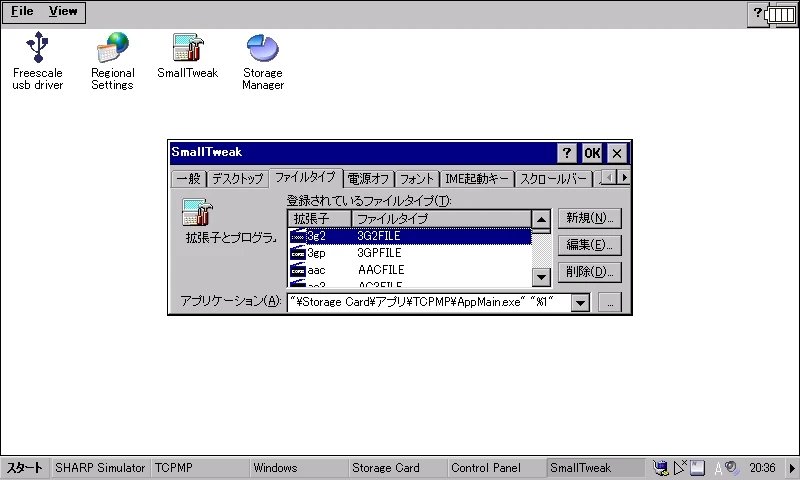Click the tab strip left scroll arrow

tap(609, 178)
